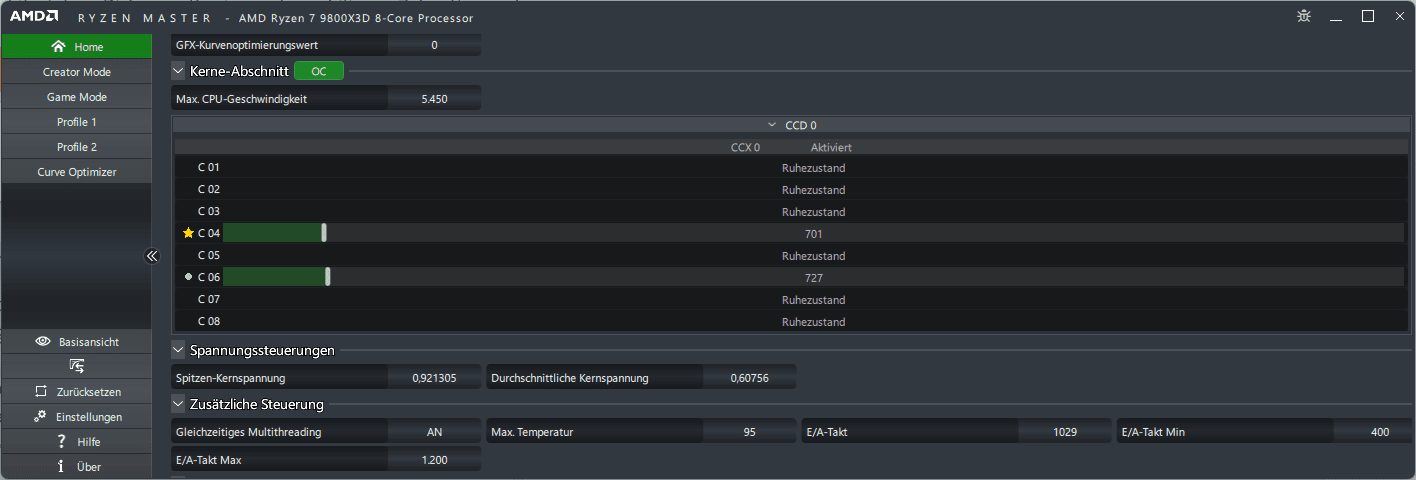
Task: Click the home icon in sidebar
Action: point(59,46)
